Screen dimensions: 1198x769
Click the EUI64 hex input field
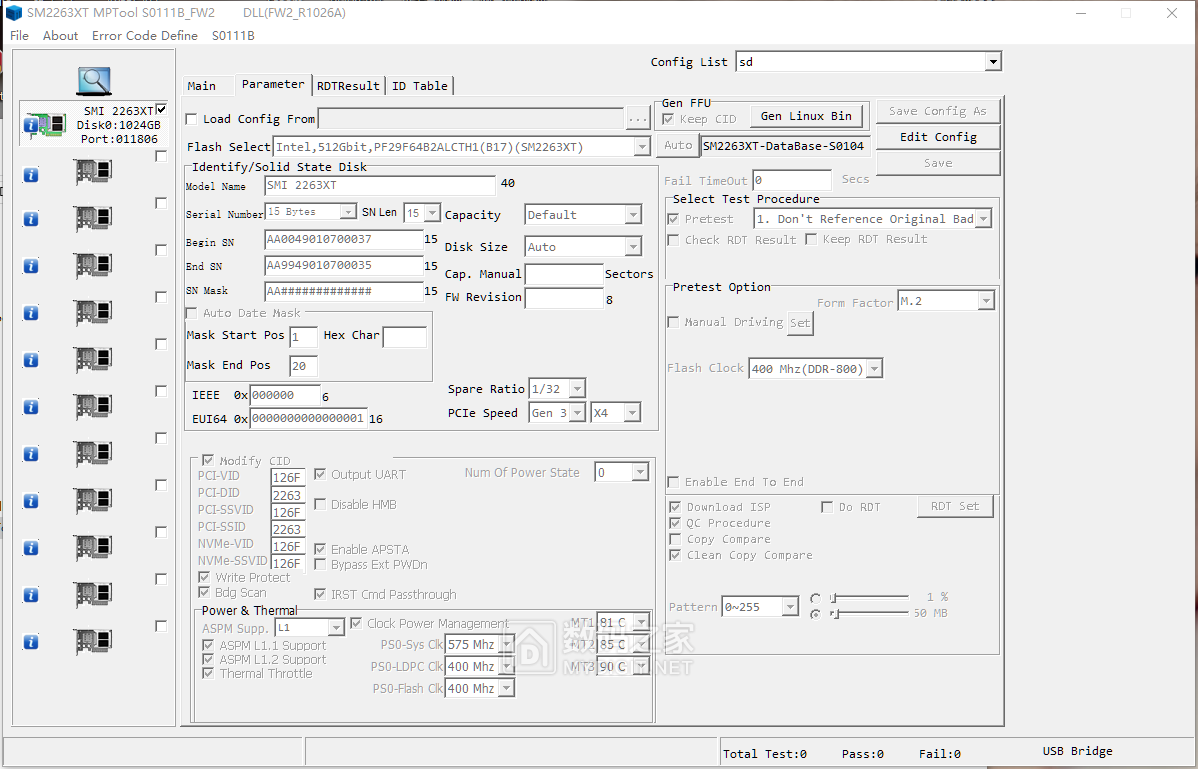(308, 418)
